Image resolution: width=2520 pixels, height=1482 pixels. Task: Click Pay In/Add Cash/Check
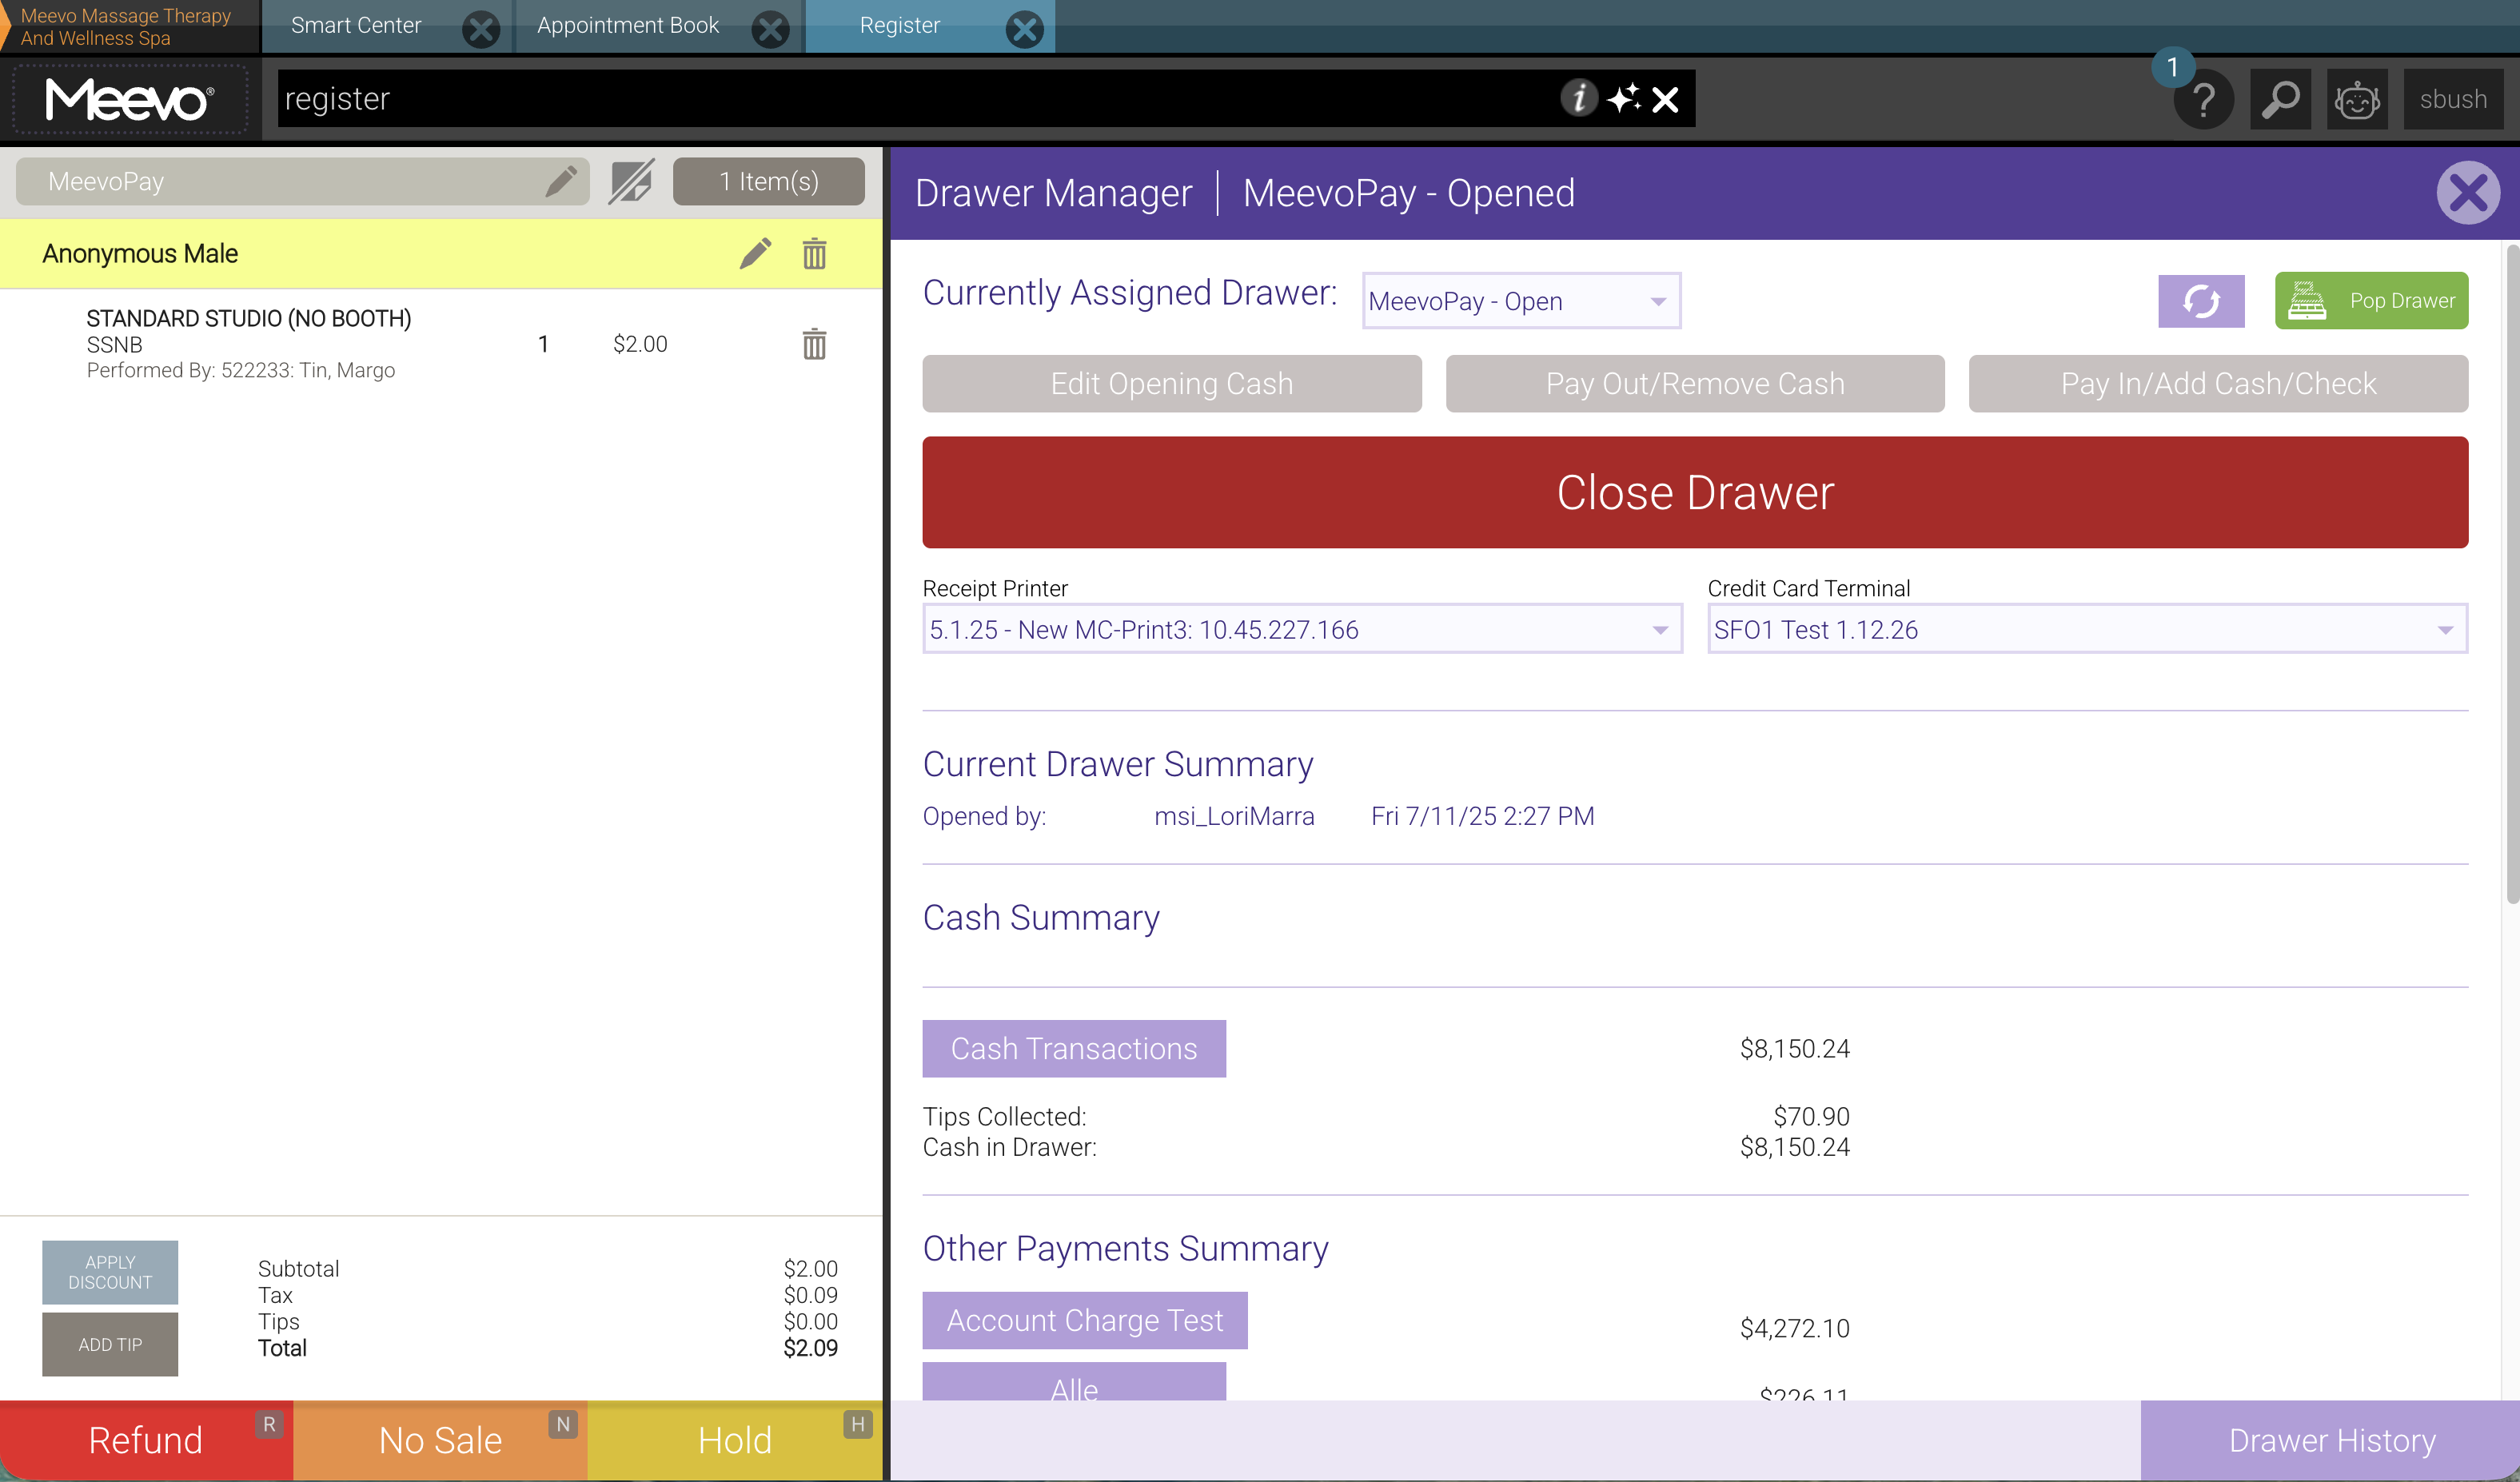(2218, 383)
